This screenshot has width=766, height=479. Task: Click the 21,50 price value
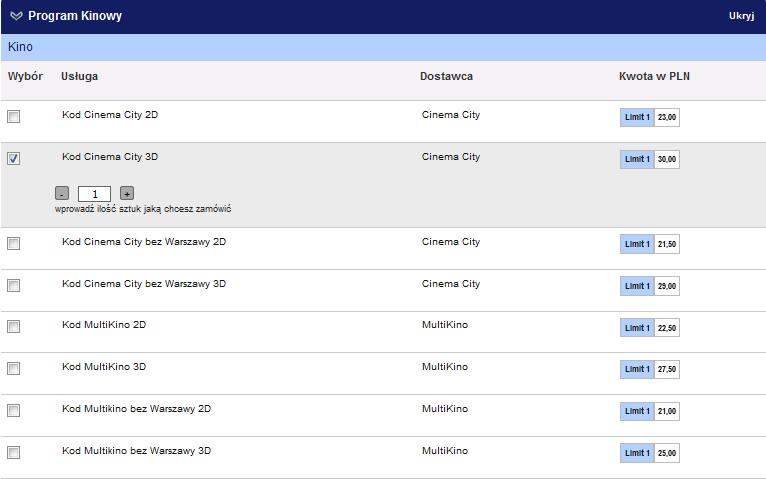click(667, 244)
